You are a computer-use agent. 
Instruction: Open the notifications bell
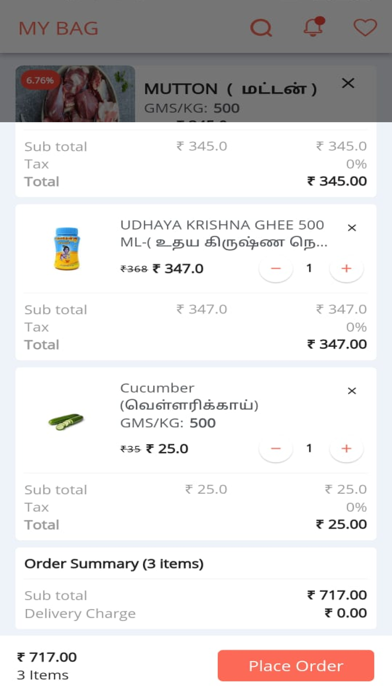[x=314, y=27]
